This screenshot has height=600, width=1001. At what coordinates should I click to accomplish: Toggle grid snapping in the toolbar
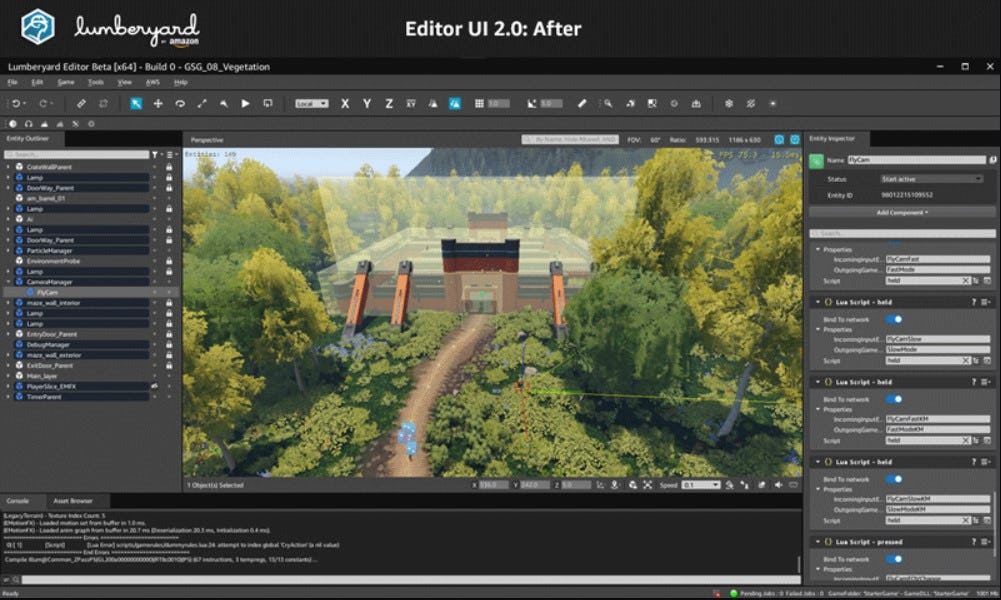(477, 102)
